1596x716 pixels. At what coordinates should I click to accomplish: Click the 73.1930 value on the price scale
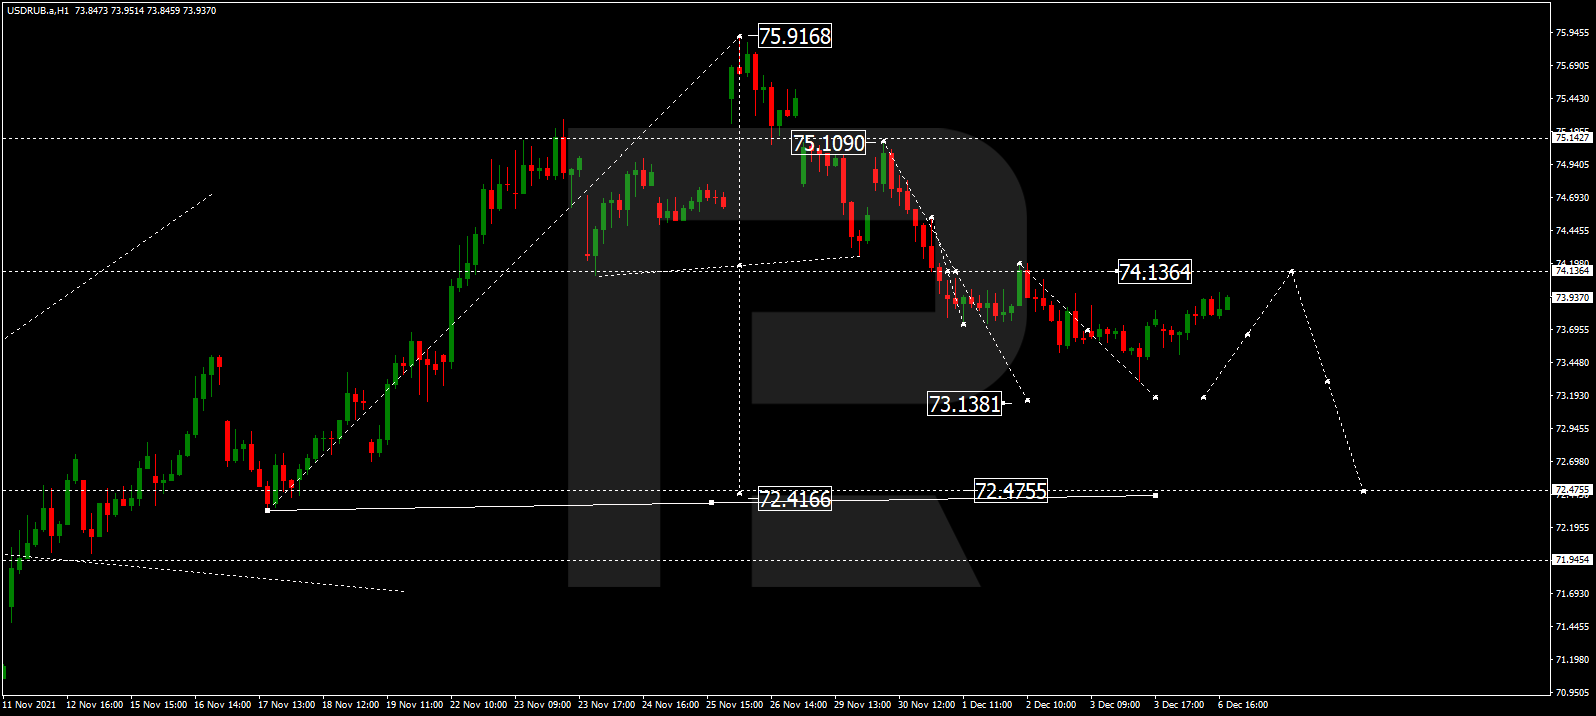1572,396
